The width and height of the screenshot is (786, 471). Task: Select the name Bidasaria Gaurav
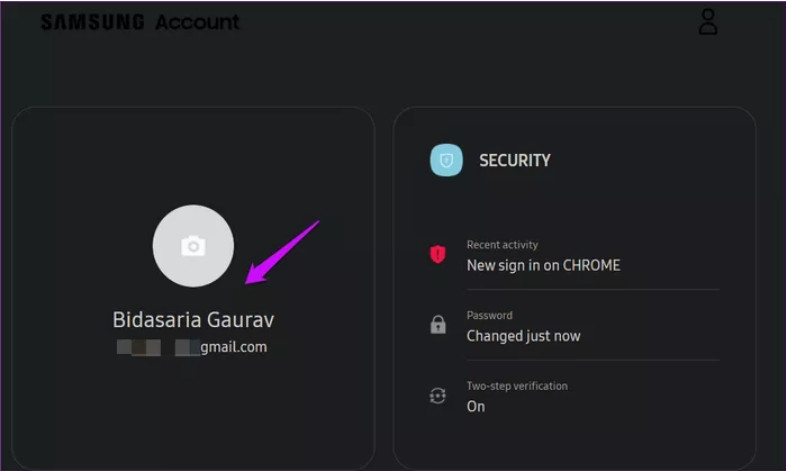point(193,320)
